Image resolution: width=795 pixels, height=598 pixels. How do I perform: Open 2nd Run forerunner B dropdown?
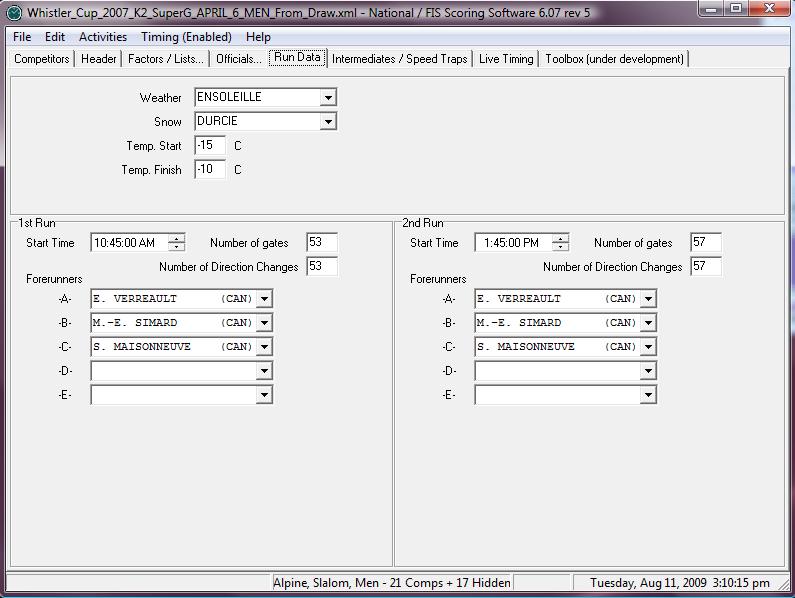(648, 323)
